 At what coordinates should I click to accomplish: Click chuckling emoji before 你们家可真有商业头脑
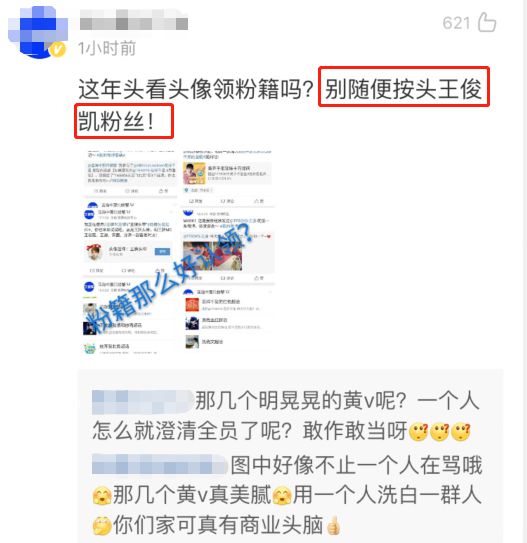[102, 526]
